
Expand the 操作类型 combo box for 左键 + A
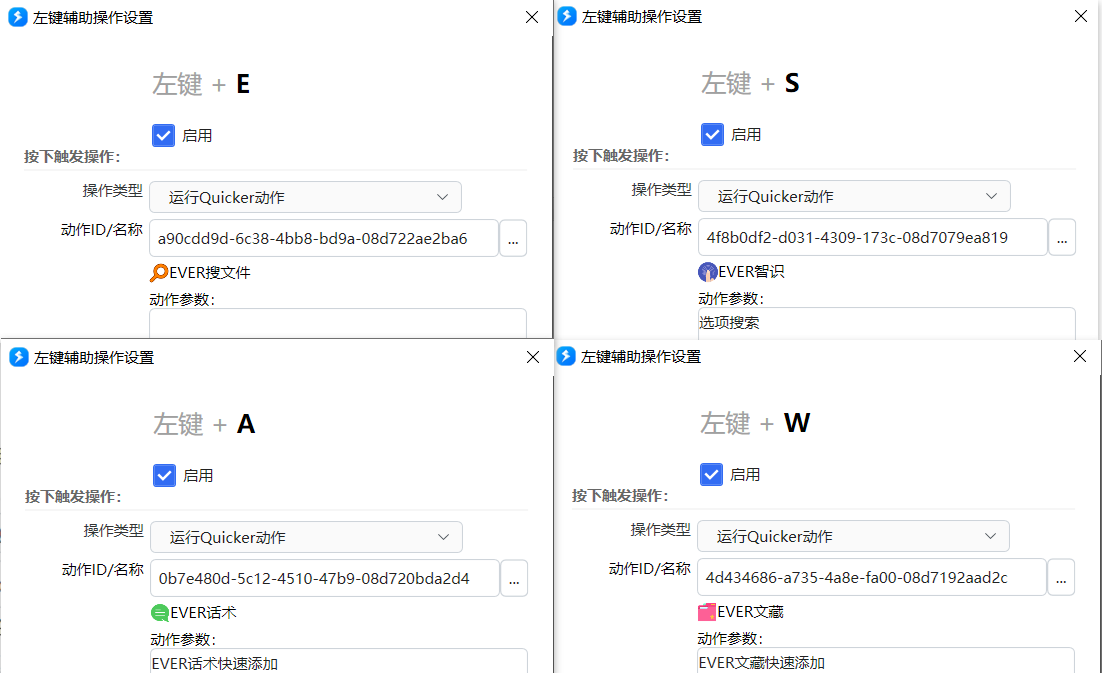306,537
